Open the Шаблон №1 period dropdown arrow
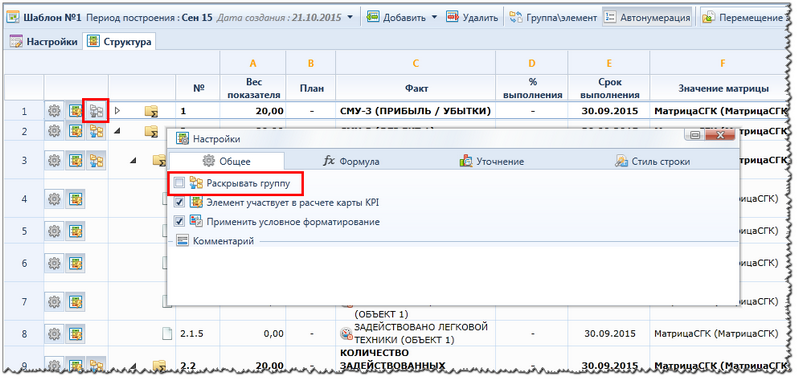This screenshot has width=799, height=381. click(x=349, y=17)
